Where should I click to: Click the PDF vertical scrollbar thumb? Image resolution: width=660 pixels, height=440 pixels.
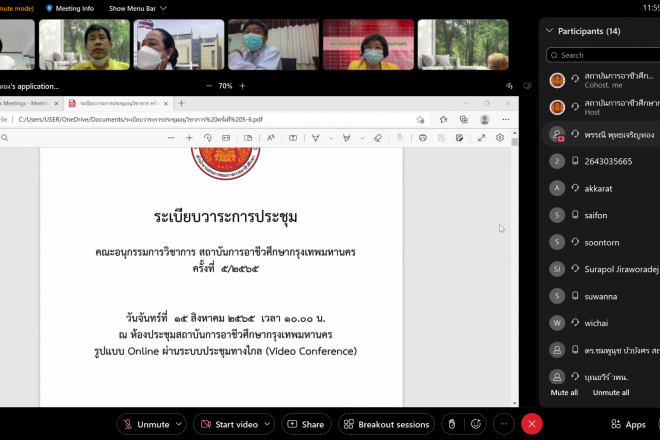click(514, 142)
